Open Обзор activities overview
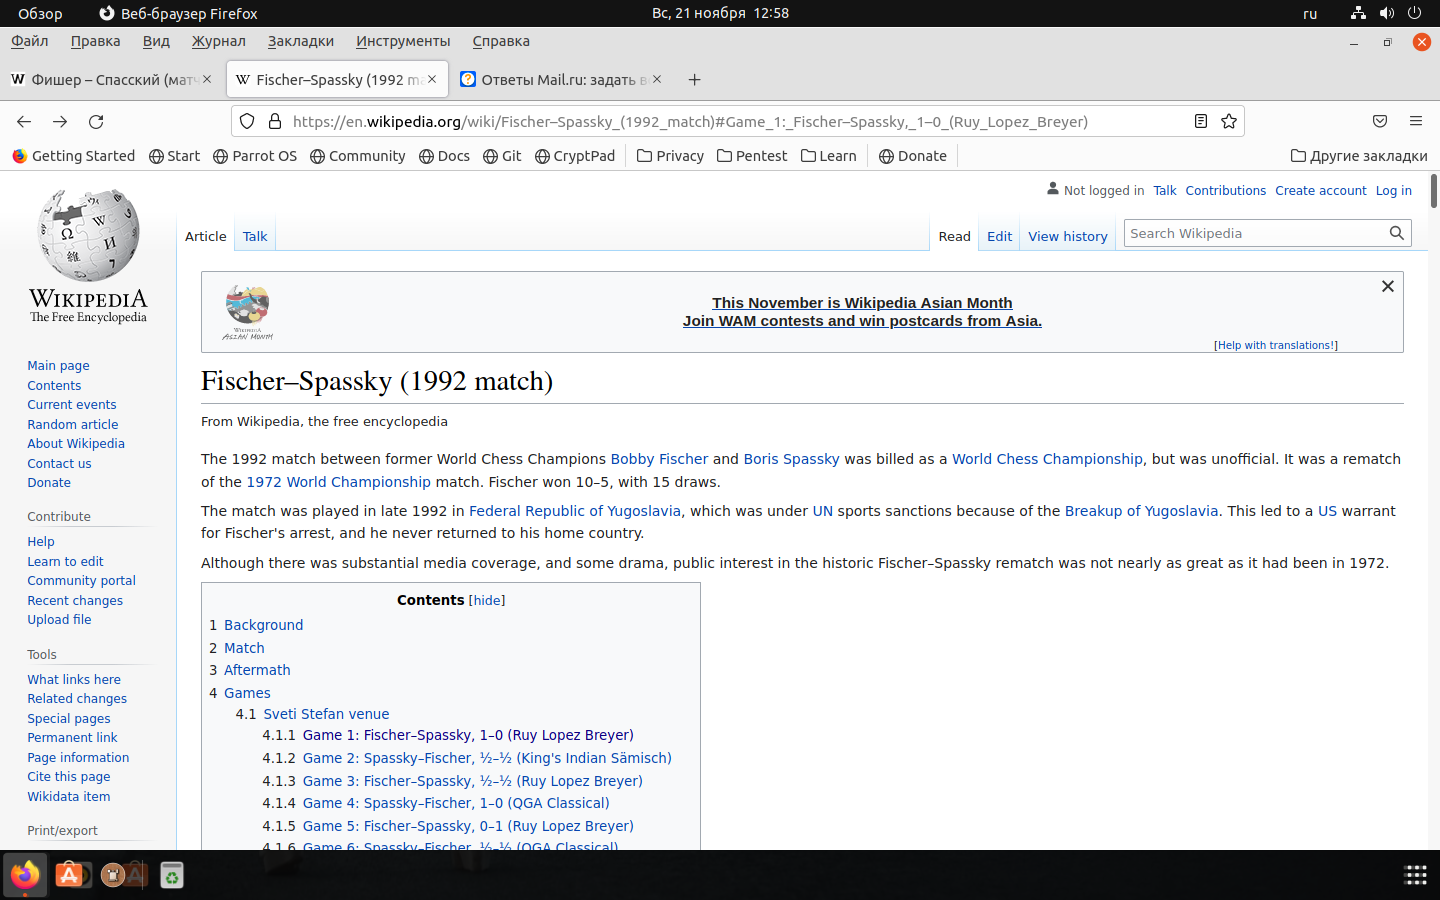 coord(40,13)
